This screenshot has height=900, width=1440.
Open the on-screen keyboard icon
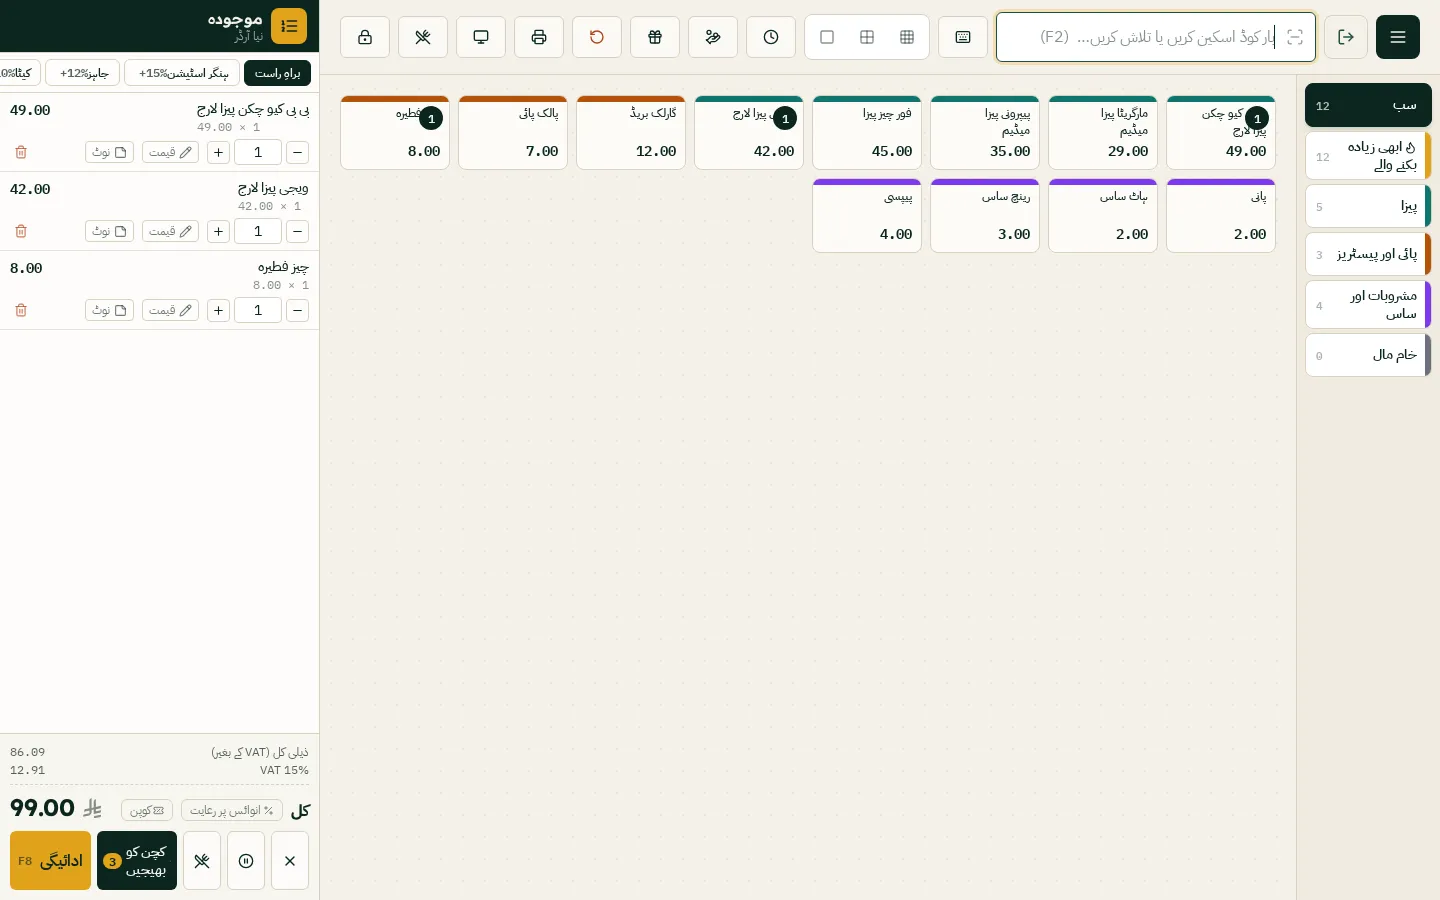[x=963, y=37]
